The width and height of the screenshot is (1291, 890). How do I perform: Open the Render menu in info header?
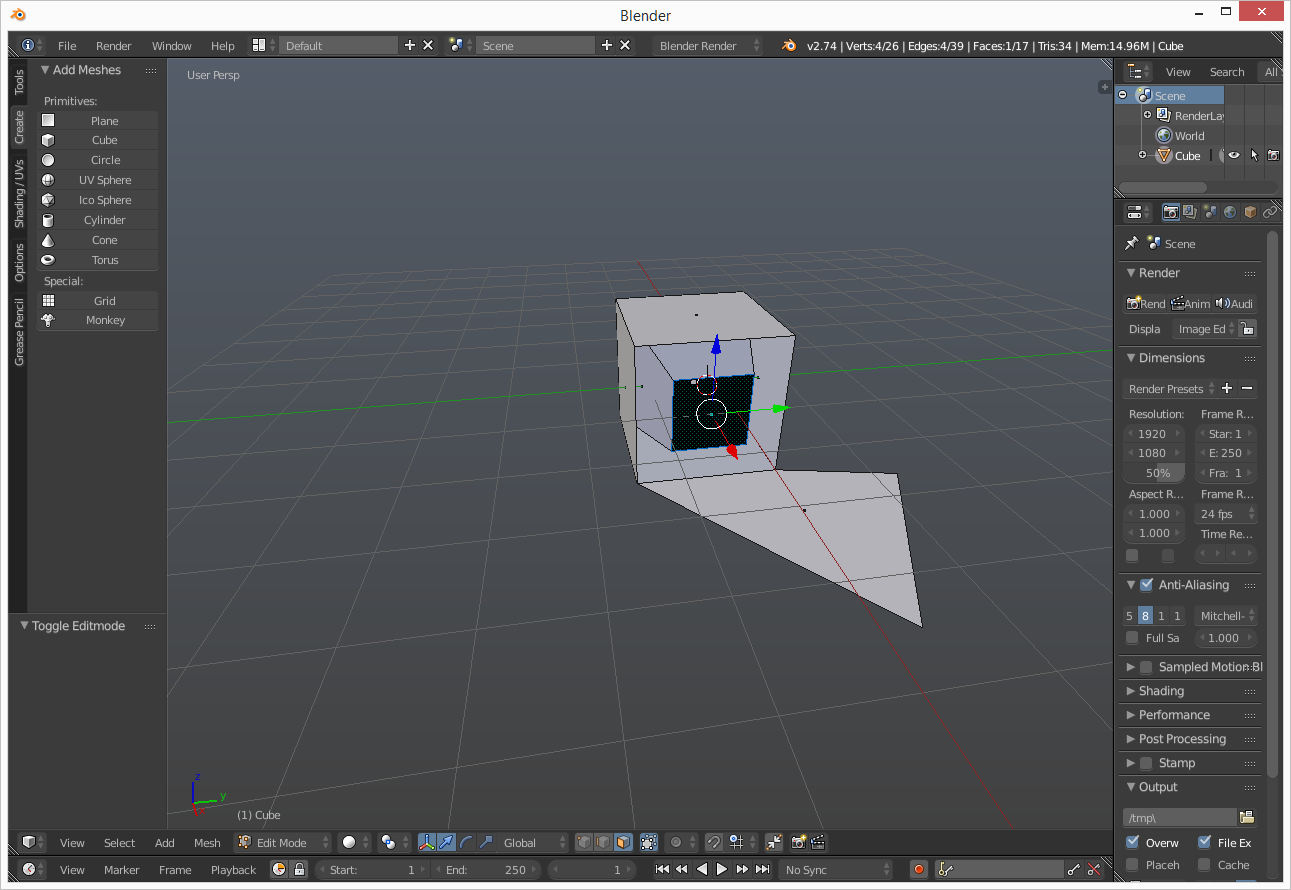(x=114, y=45)
